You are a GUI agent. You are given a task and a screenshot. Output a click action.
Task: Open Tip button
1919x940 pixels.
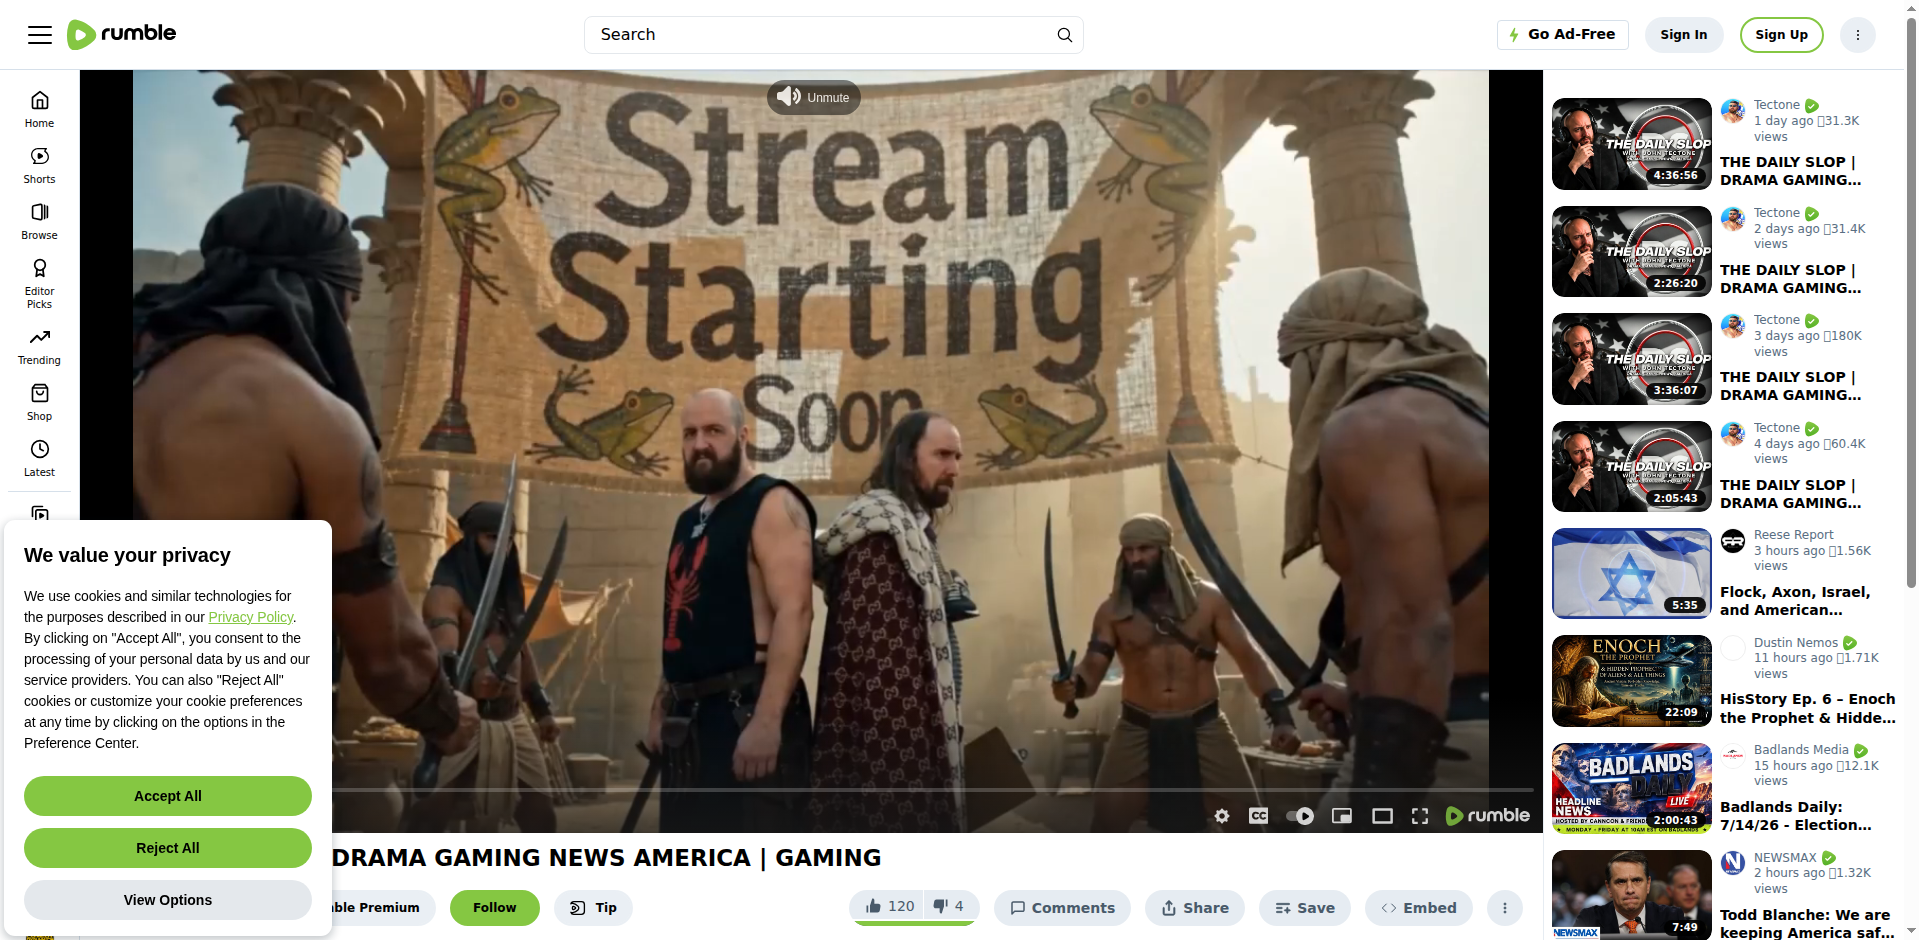[x=593, y=908]
